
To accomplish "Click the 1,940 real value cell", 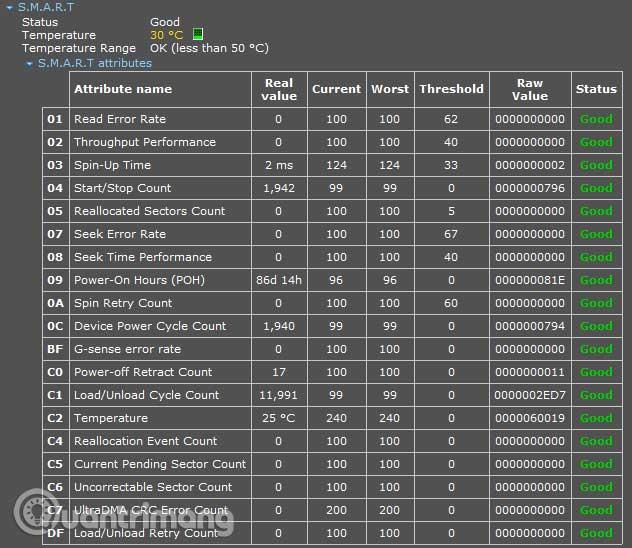I will tap(279, 326).
